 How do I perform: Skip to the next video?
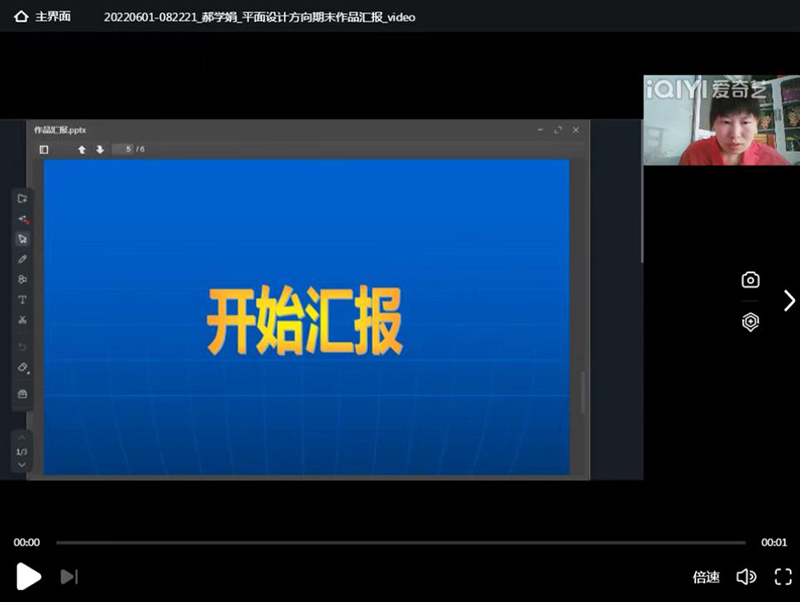[69, 576]
